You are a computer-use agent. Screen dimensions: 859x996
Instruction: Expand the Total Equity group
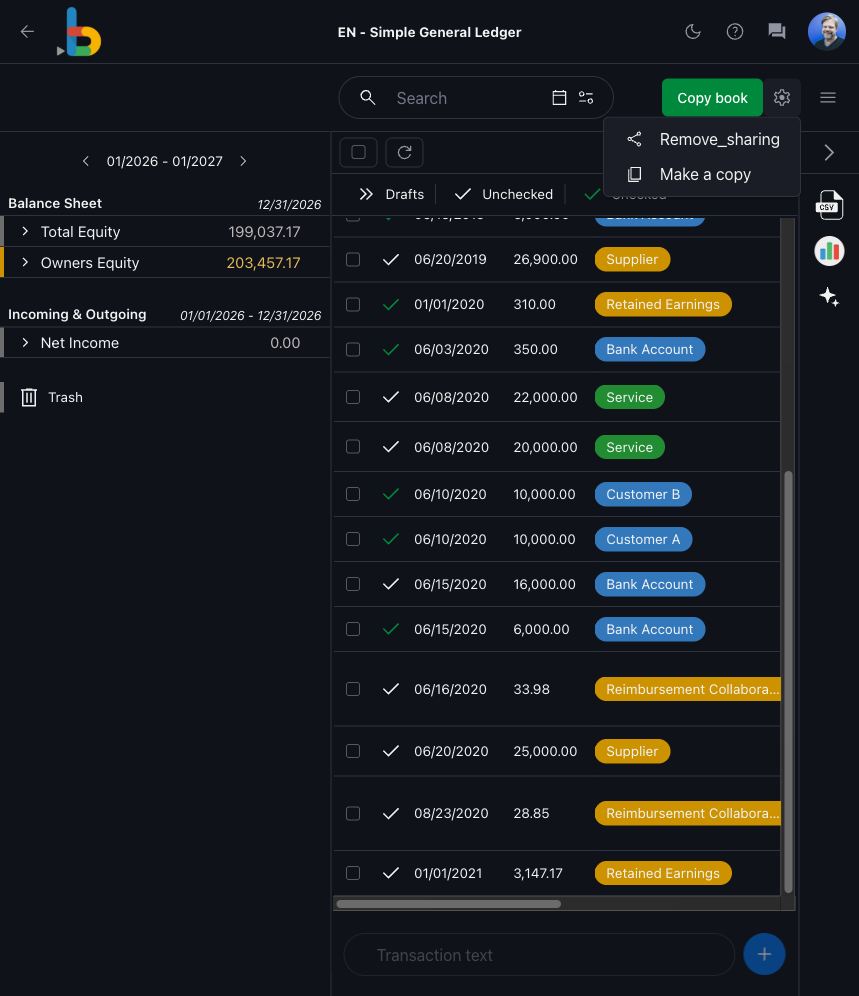click(25, 232)
